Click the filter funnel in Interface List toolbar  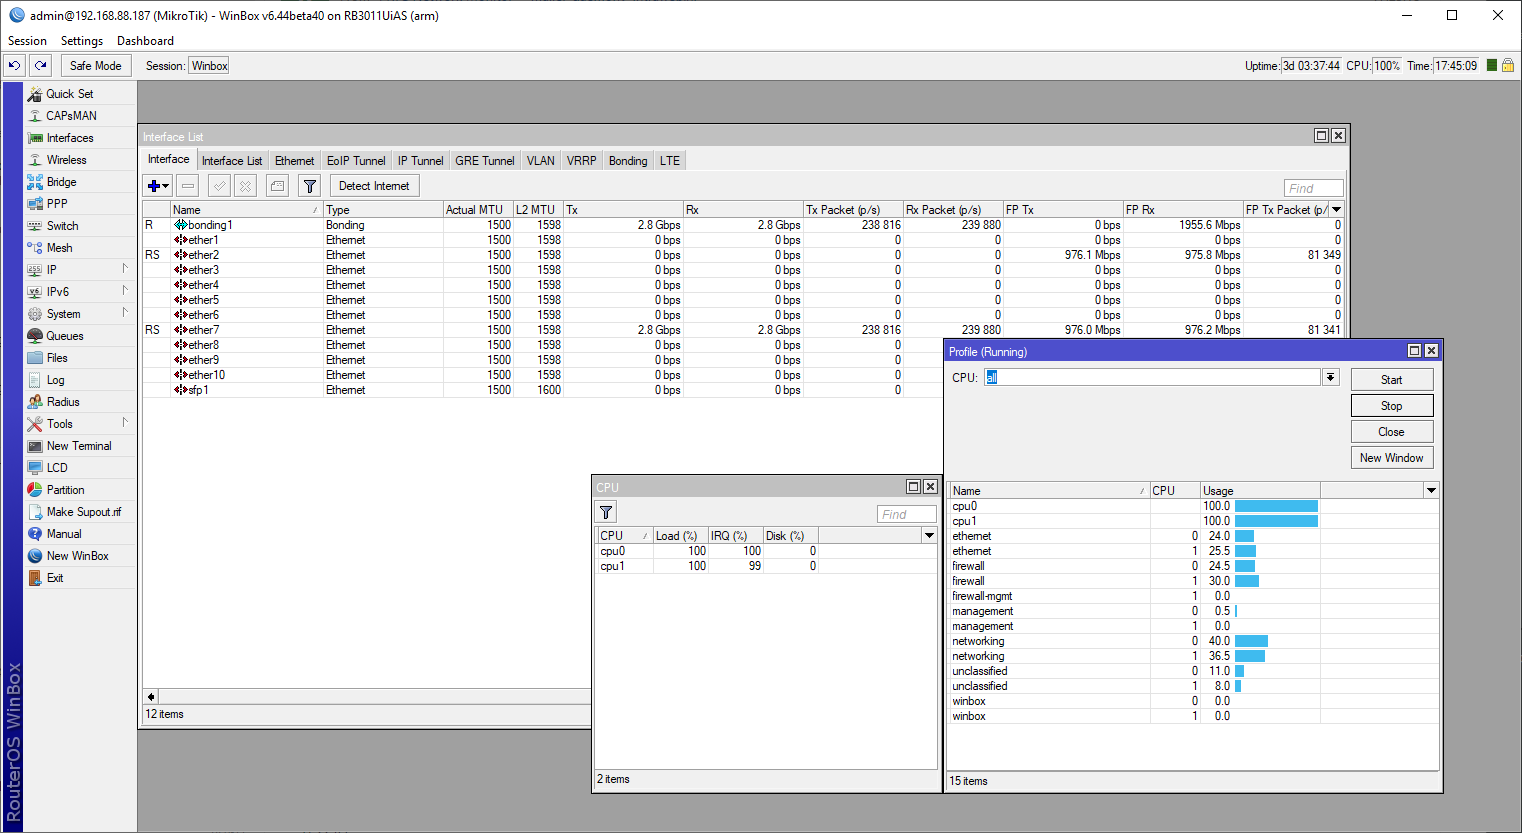click(310, 186)
